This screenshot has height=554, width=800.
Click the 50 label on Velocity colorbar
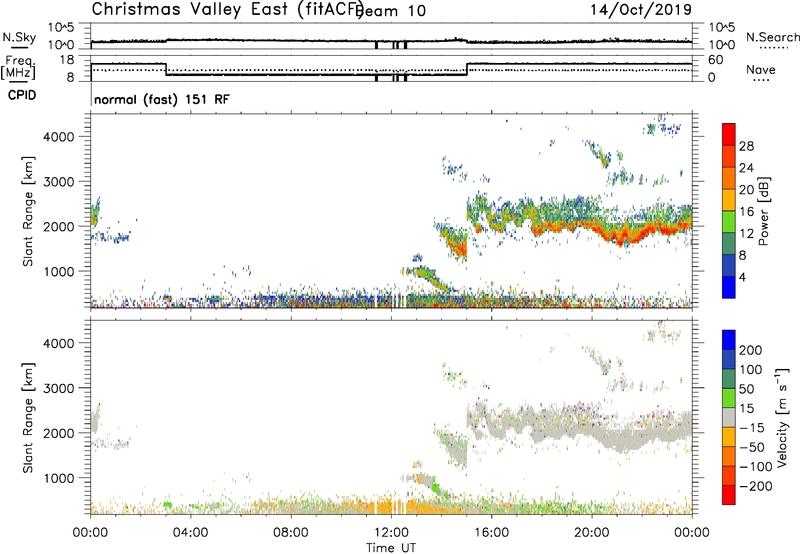tap(746, 389)
